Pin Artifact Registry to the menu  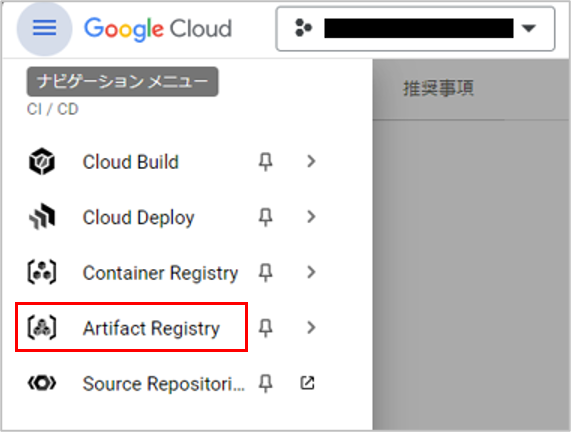265,328
